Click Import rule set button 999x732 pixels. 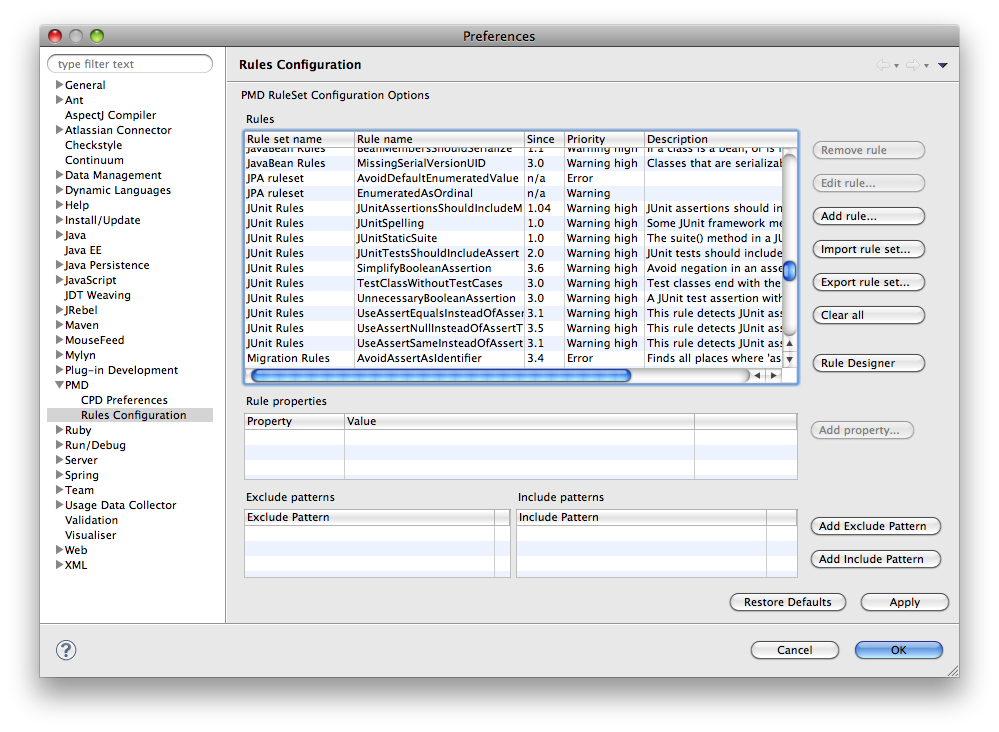tap(867, 249)
